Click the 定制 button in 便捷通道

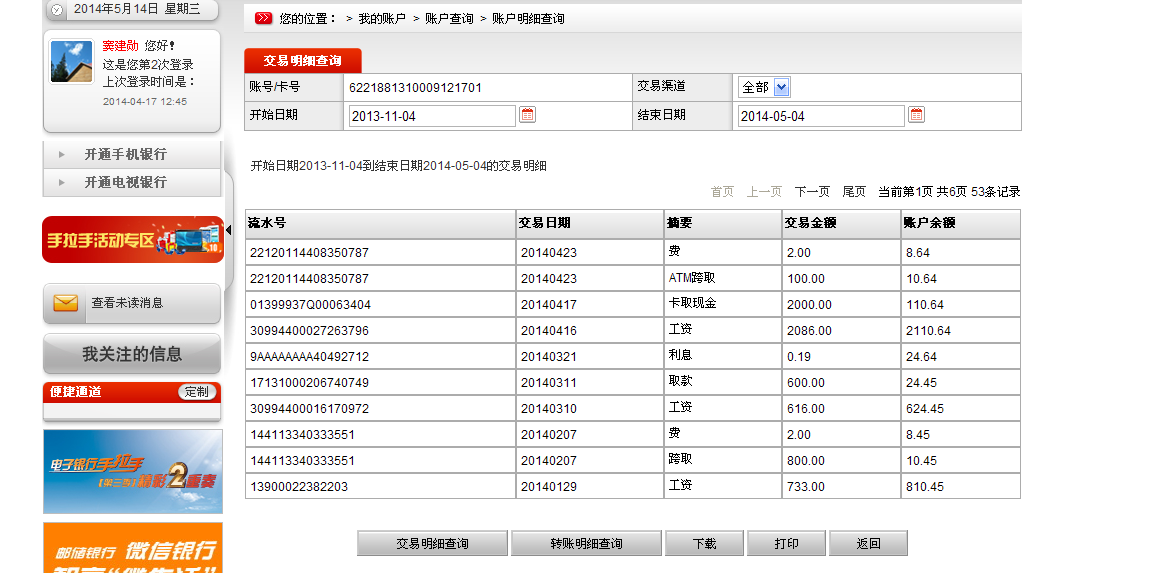tap(197, 392)
